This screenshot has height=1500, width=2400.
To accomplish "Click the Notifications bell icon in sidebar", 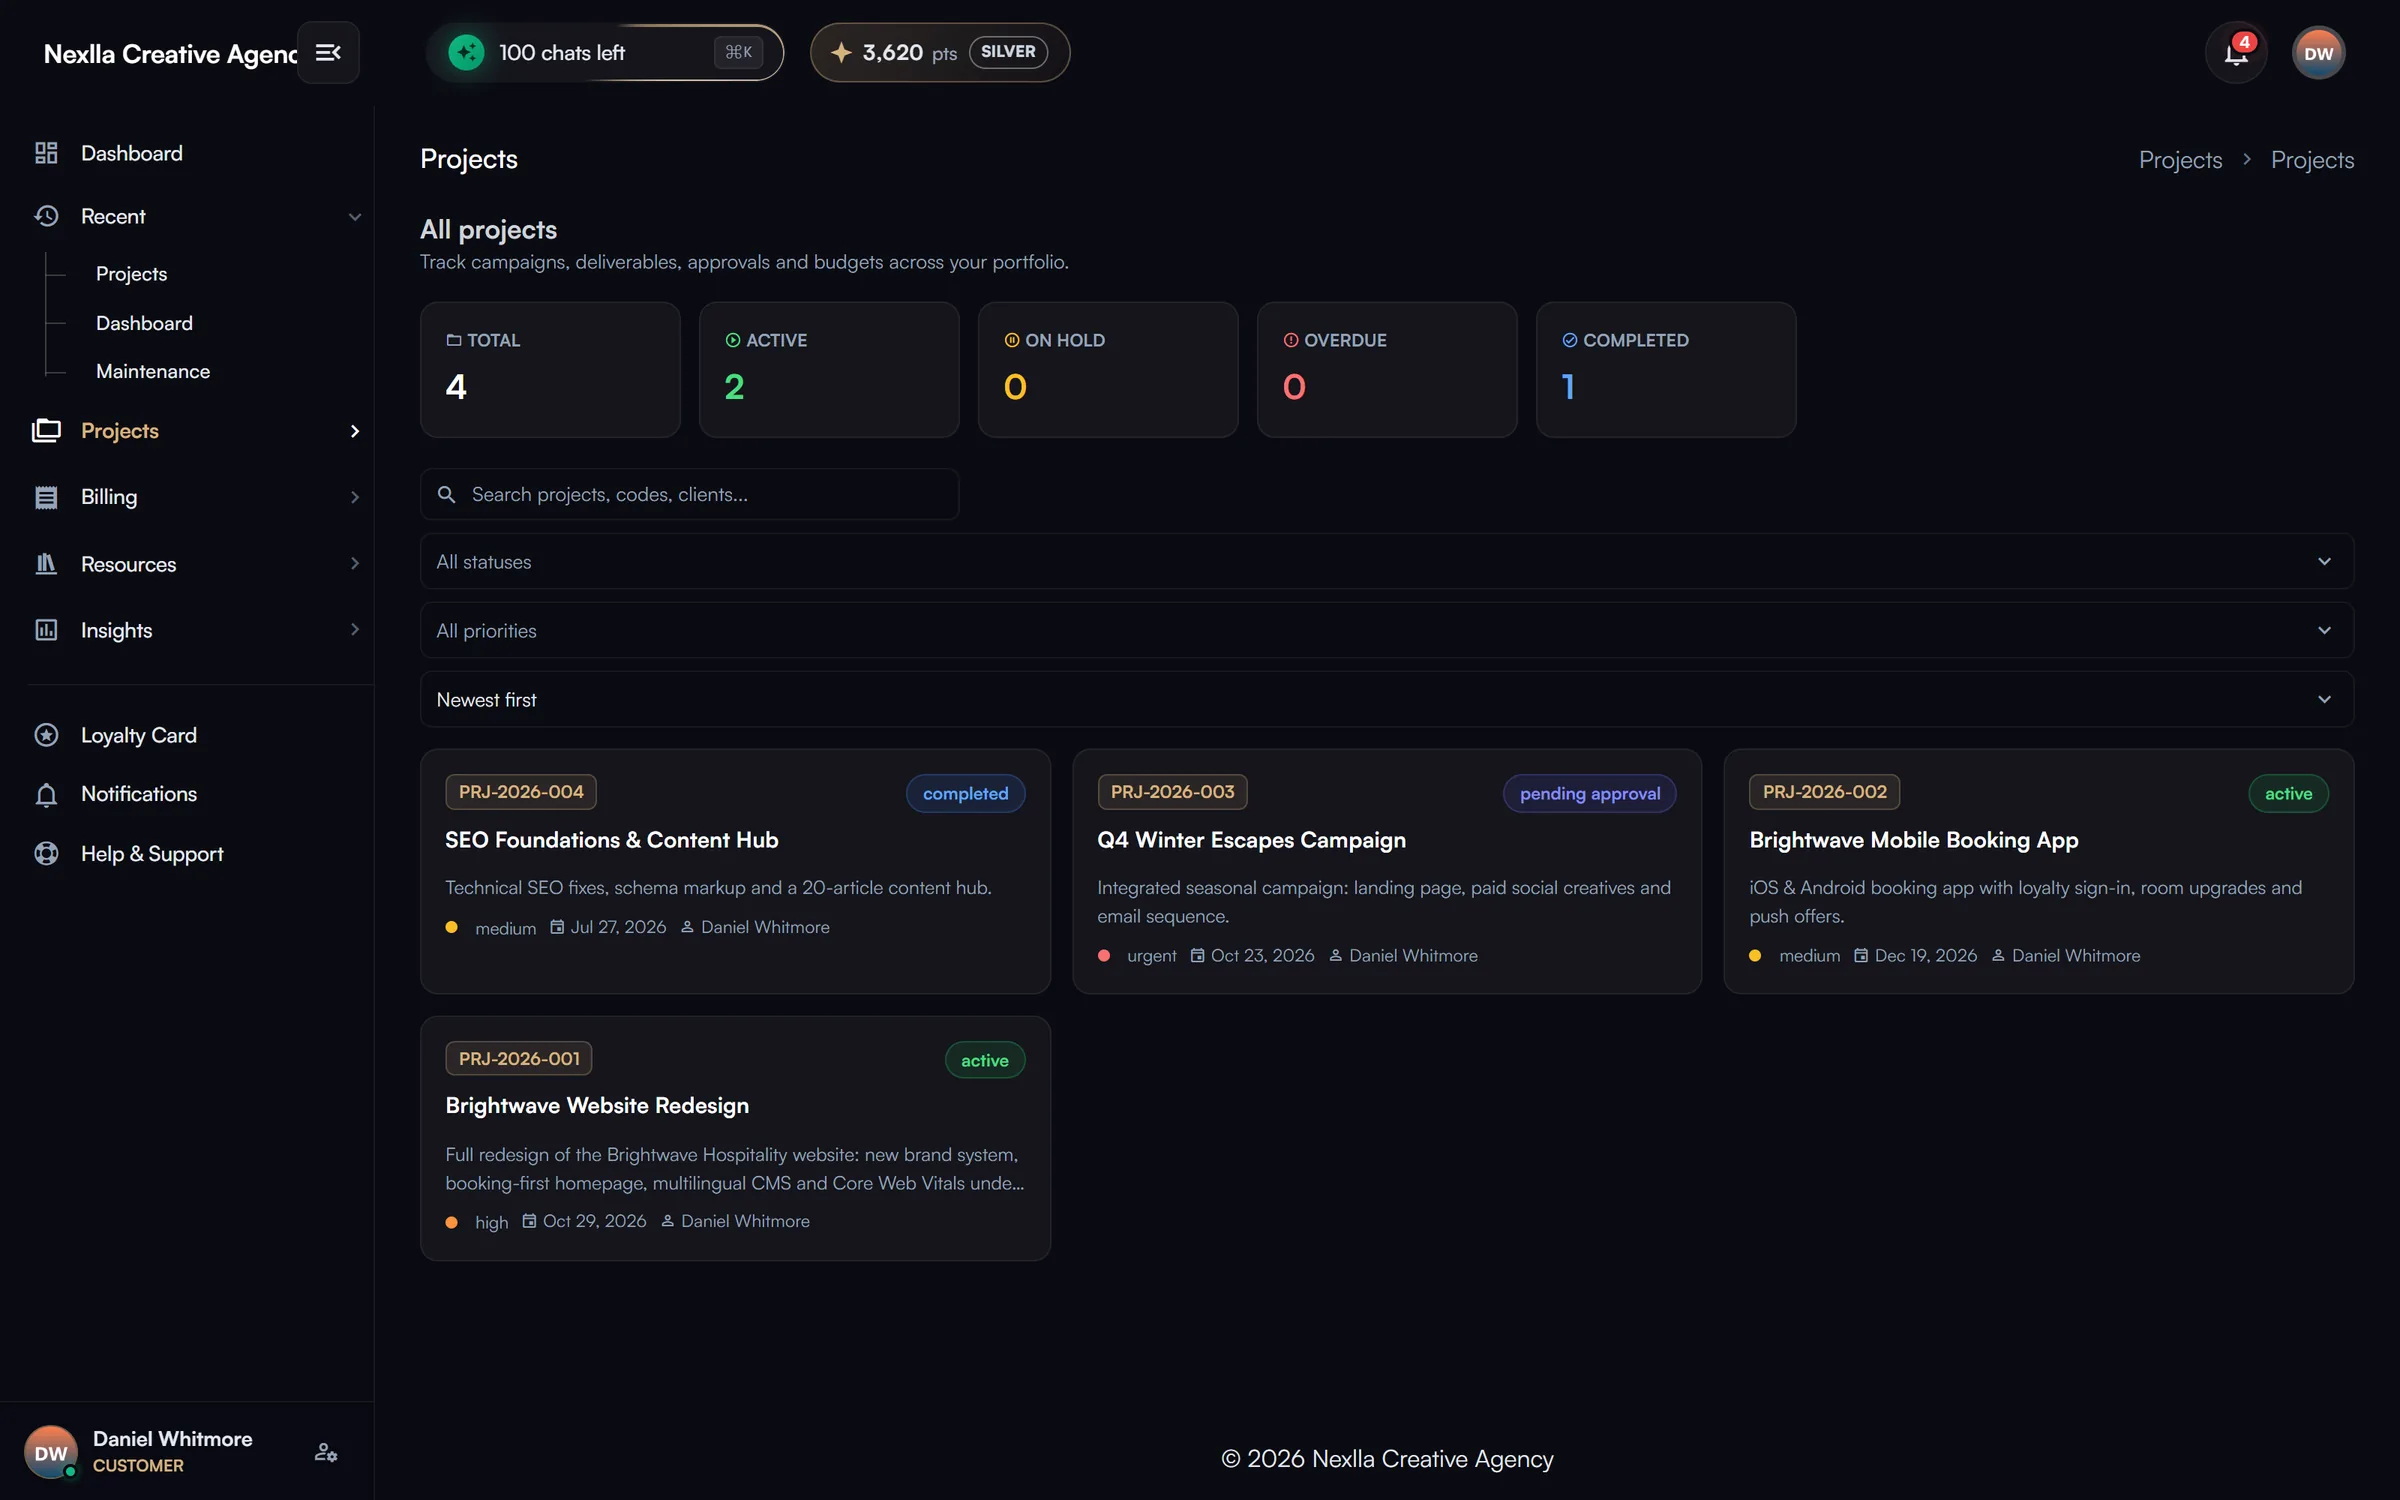I will tap(46, 794).
